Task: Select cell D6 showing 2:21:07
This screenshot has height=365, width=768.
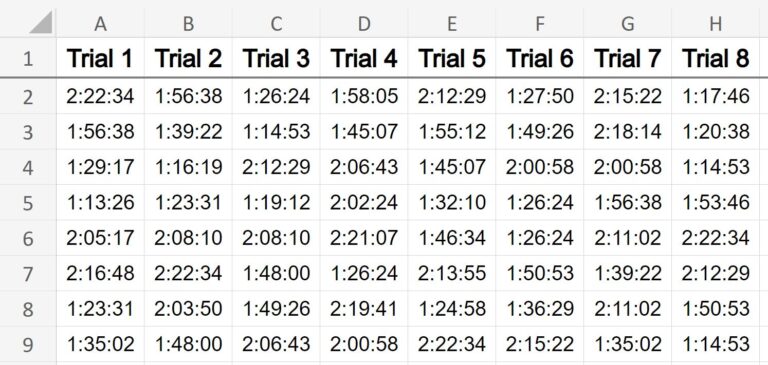Action: click(x=364, y=238)
